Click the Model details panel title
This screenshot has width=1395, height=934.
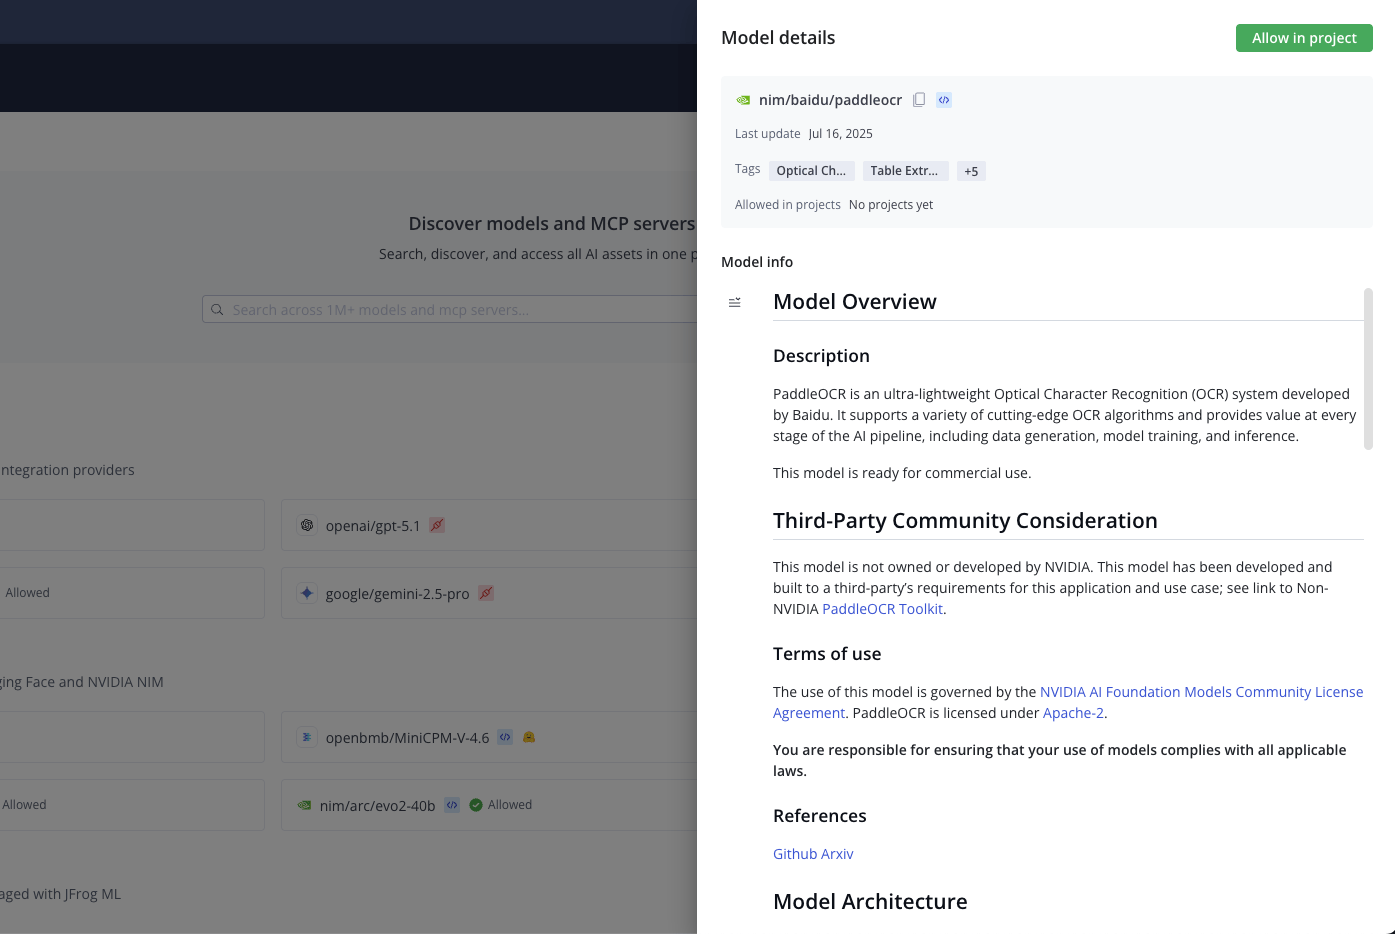[778, 38]
